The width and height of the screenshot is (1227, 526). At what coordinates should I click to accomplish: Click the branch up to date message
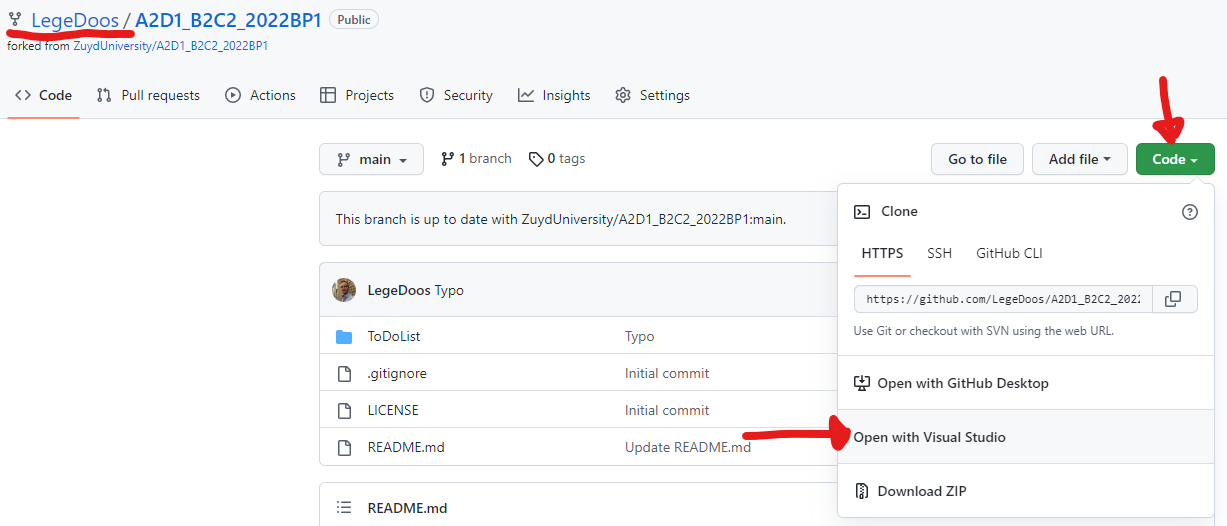point(561,219)
